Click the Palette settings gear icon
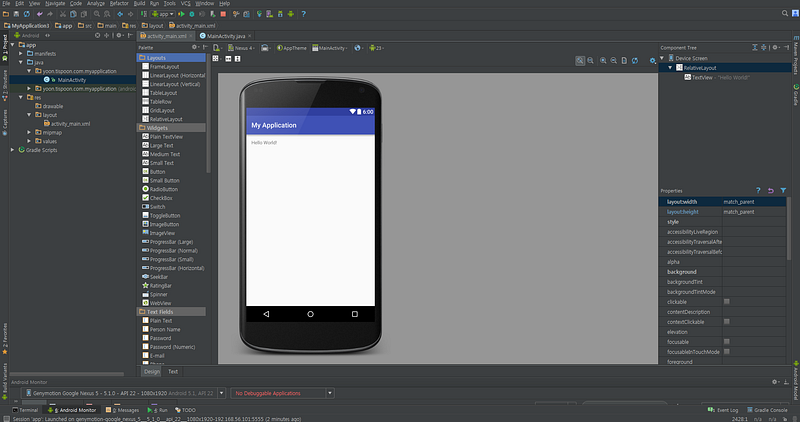The height and width of the screenshot is (422, 800). click(x=194, y=47)
